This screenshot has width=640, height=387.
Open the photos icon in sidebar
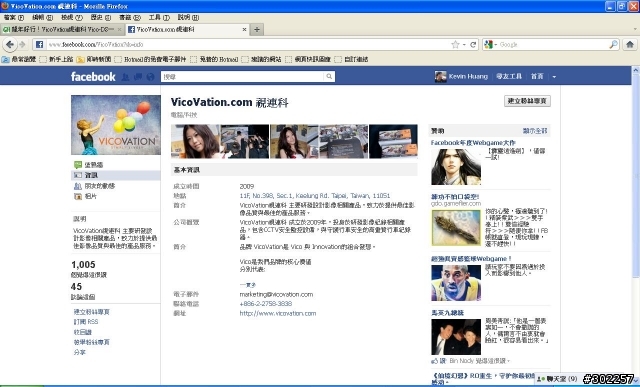78,196
